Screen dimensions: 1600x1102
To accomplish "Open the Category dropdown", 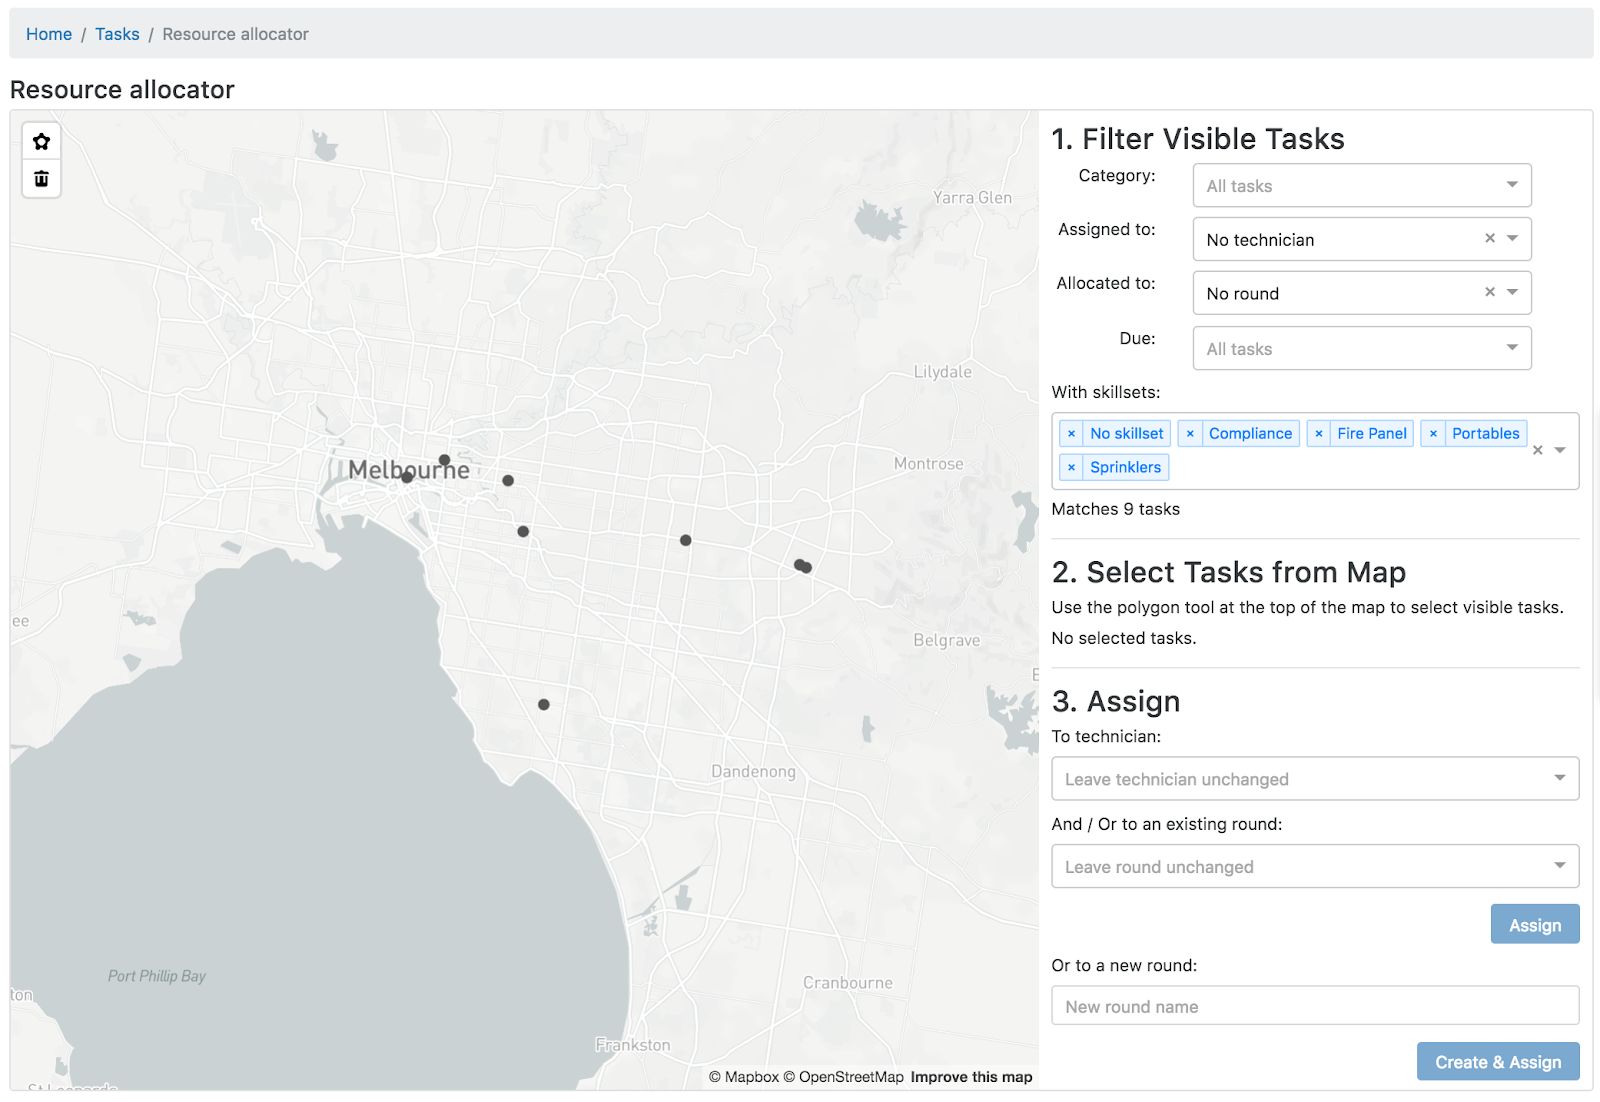I will click(1361, 186).
